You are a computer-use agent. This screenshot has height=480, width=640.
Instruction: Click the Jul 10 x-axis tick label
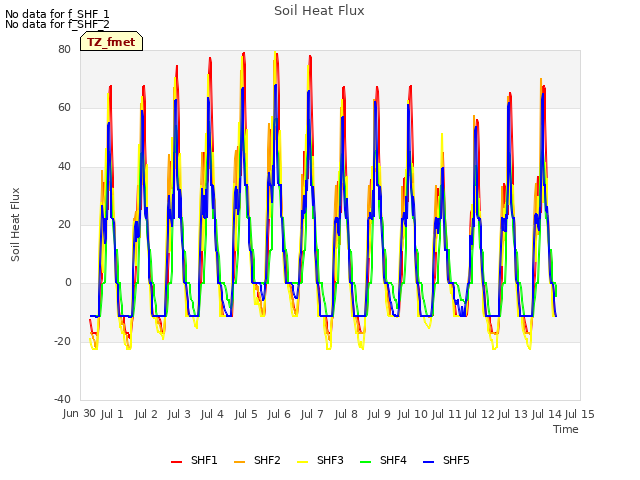click(412, 414)
